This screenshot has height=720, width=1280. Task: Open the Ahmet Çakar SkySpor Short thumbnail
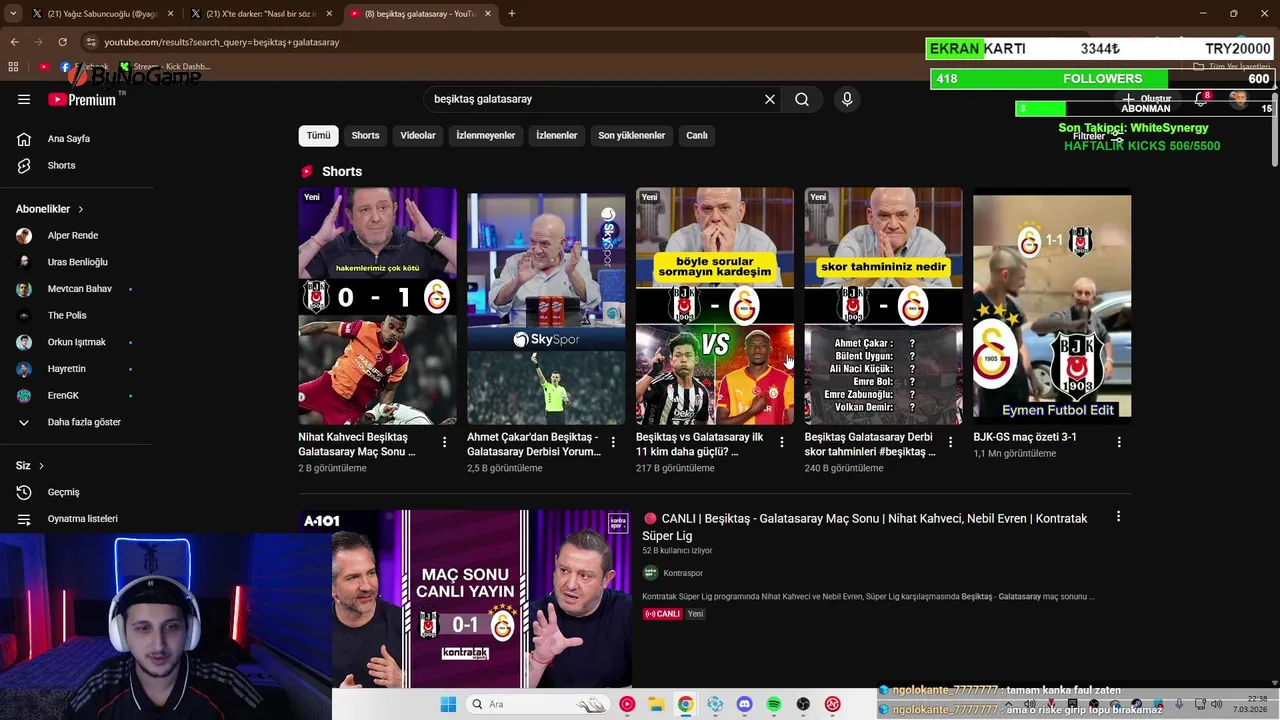[x=546, y=306]
